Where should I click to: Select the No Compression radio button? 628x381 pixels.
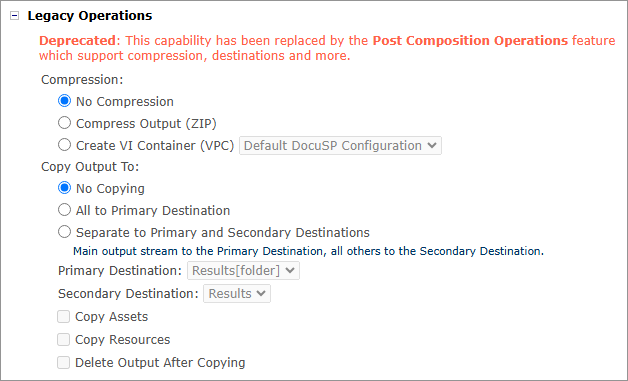[x=64, y=101]
